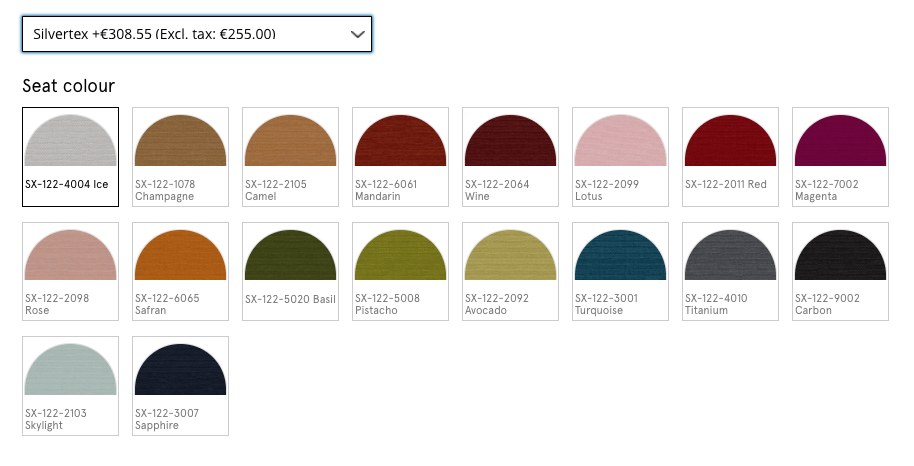
Task: Pick the Lotus pink seat colour
Action: click(620, 157)
